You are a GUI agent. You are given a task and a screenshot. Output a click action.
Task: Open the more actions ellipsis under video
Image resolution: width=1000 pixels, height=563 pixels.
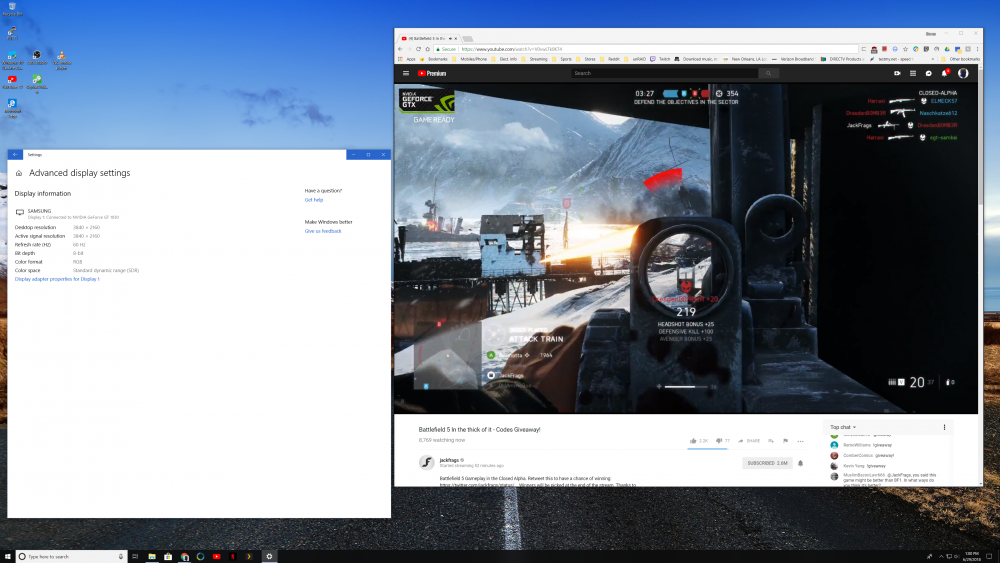coord(800,441)
